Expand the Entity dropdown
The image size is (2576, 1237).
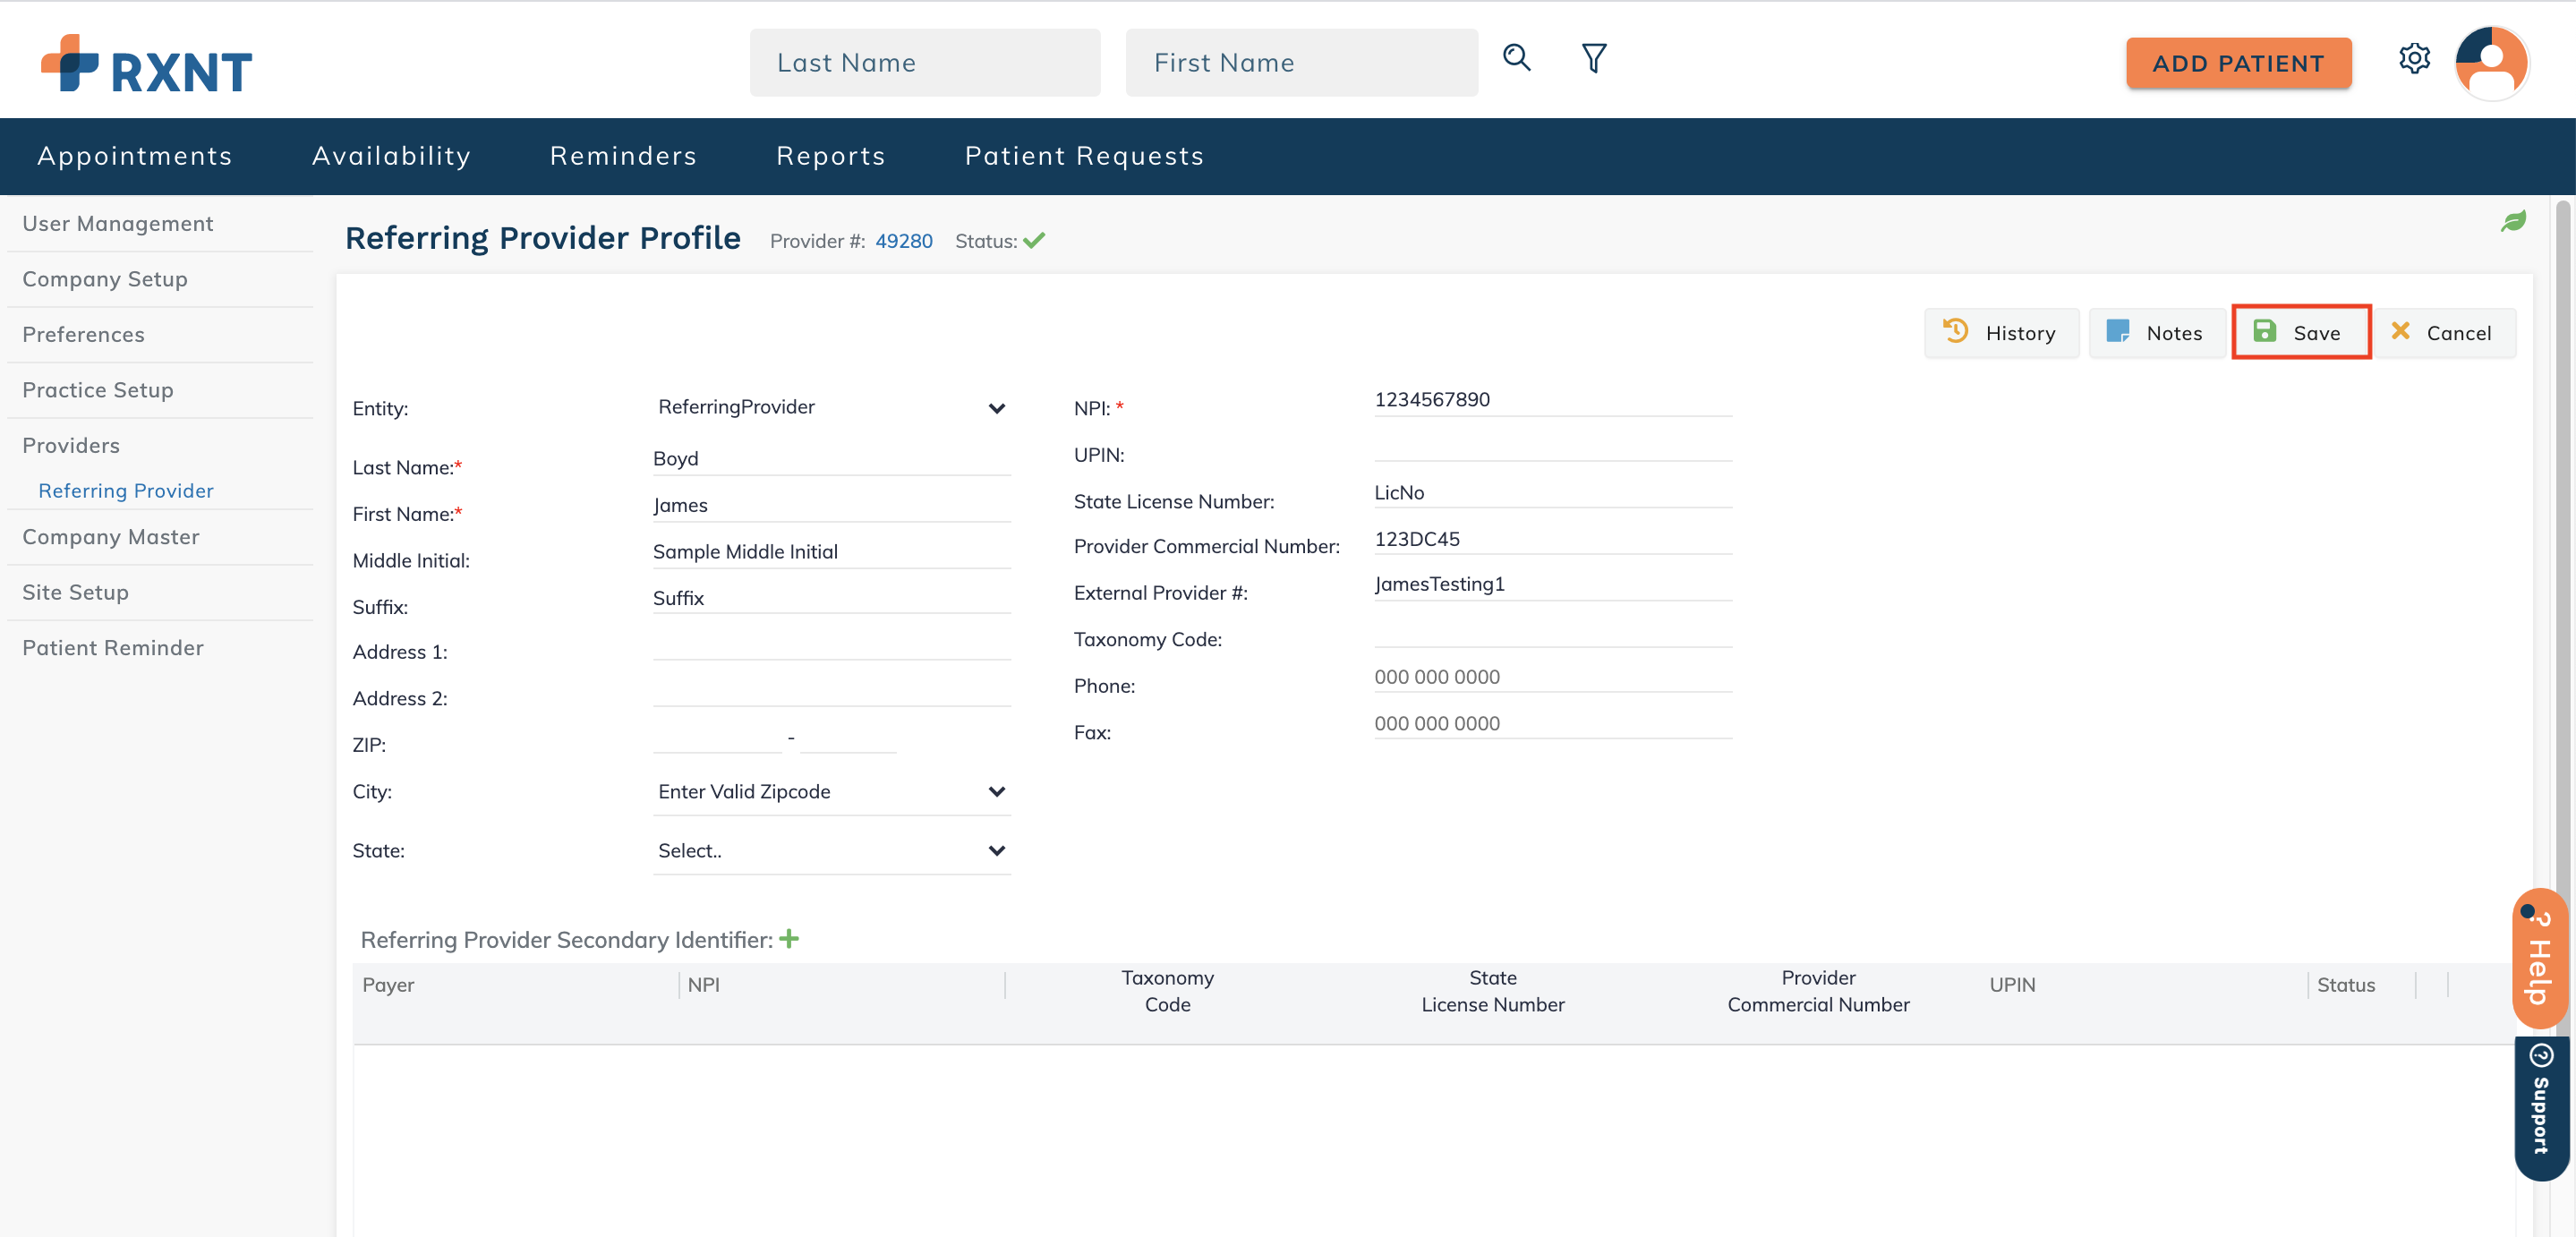click(831, 407)
